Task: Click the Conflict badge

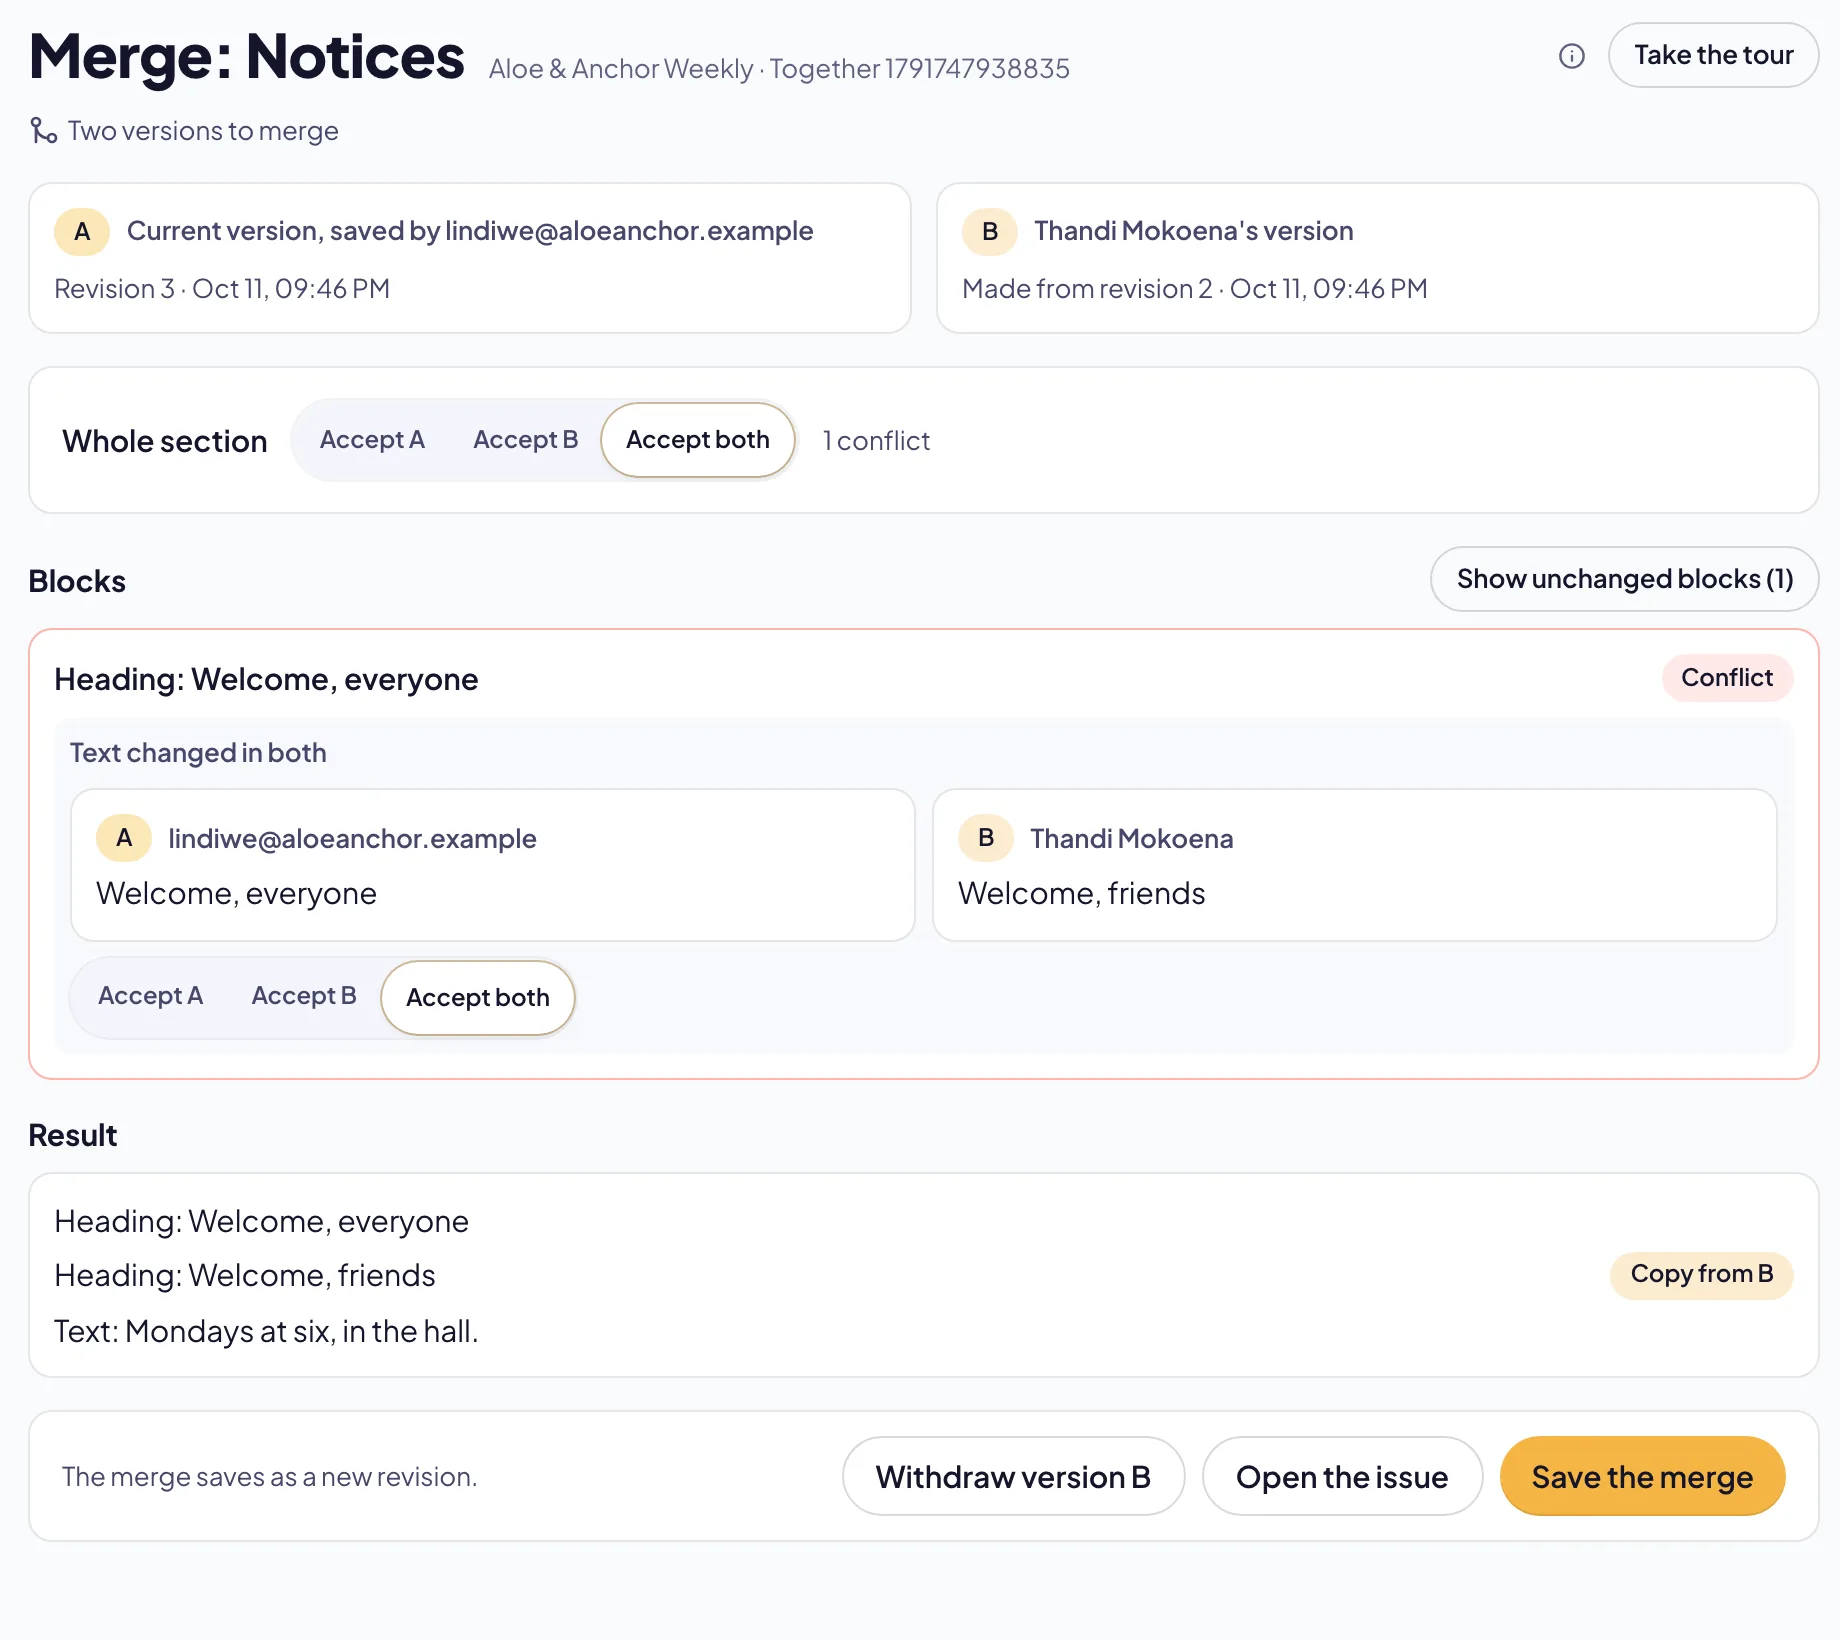Action: pos(1727,678)
